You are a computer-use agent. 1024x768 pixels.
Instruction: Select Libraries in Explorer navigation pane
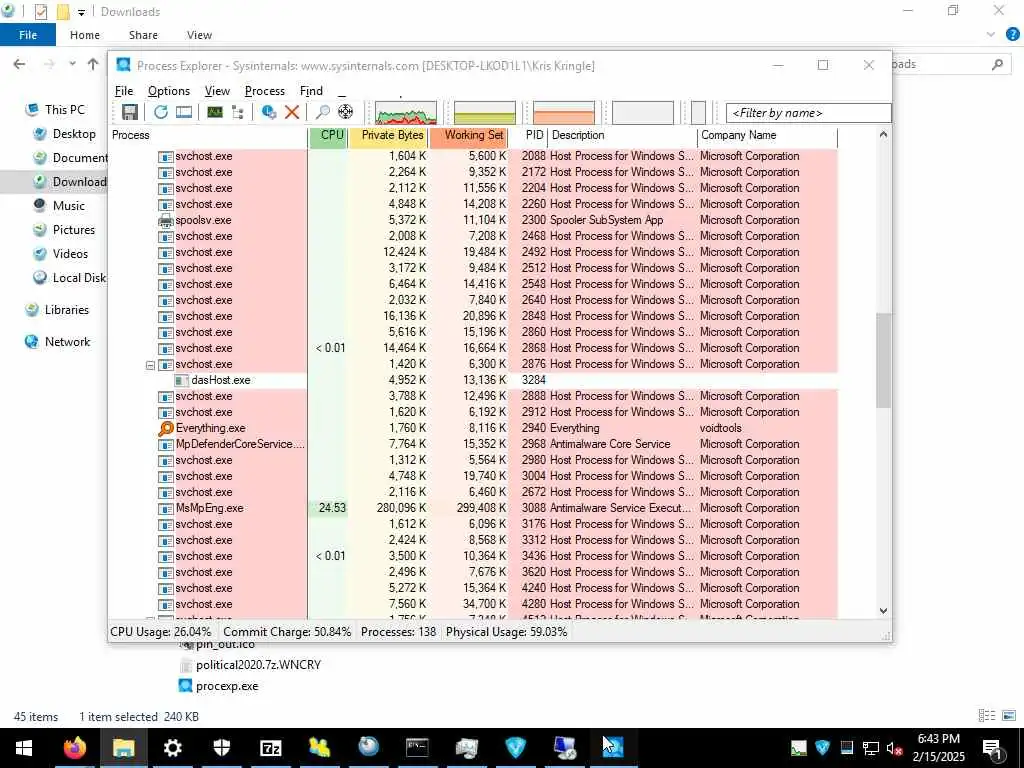tap(66, 310)
